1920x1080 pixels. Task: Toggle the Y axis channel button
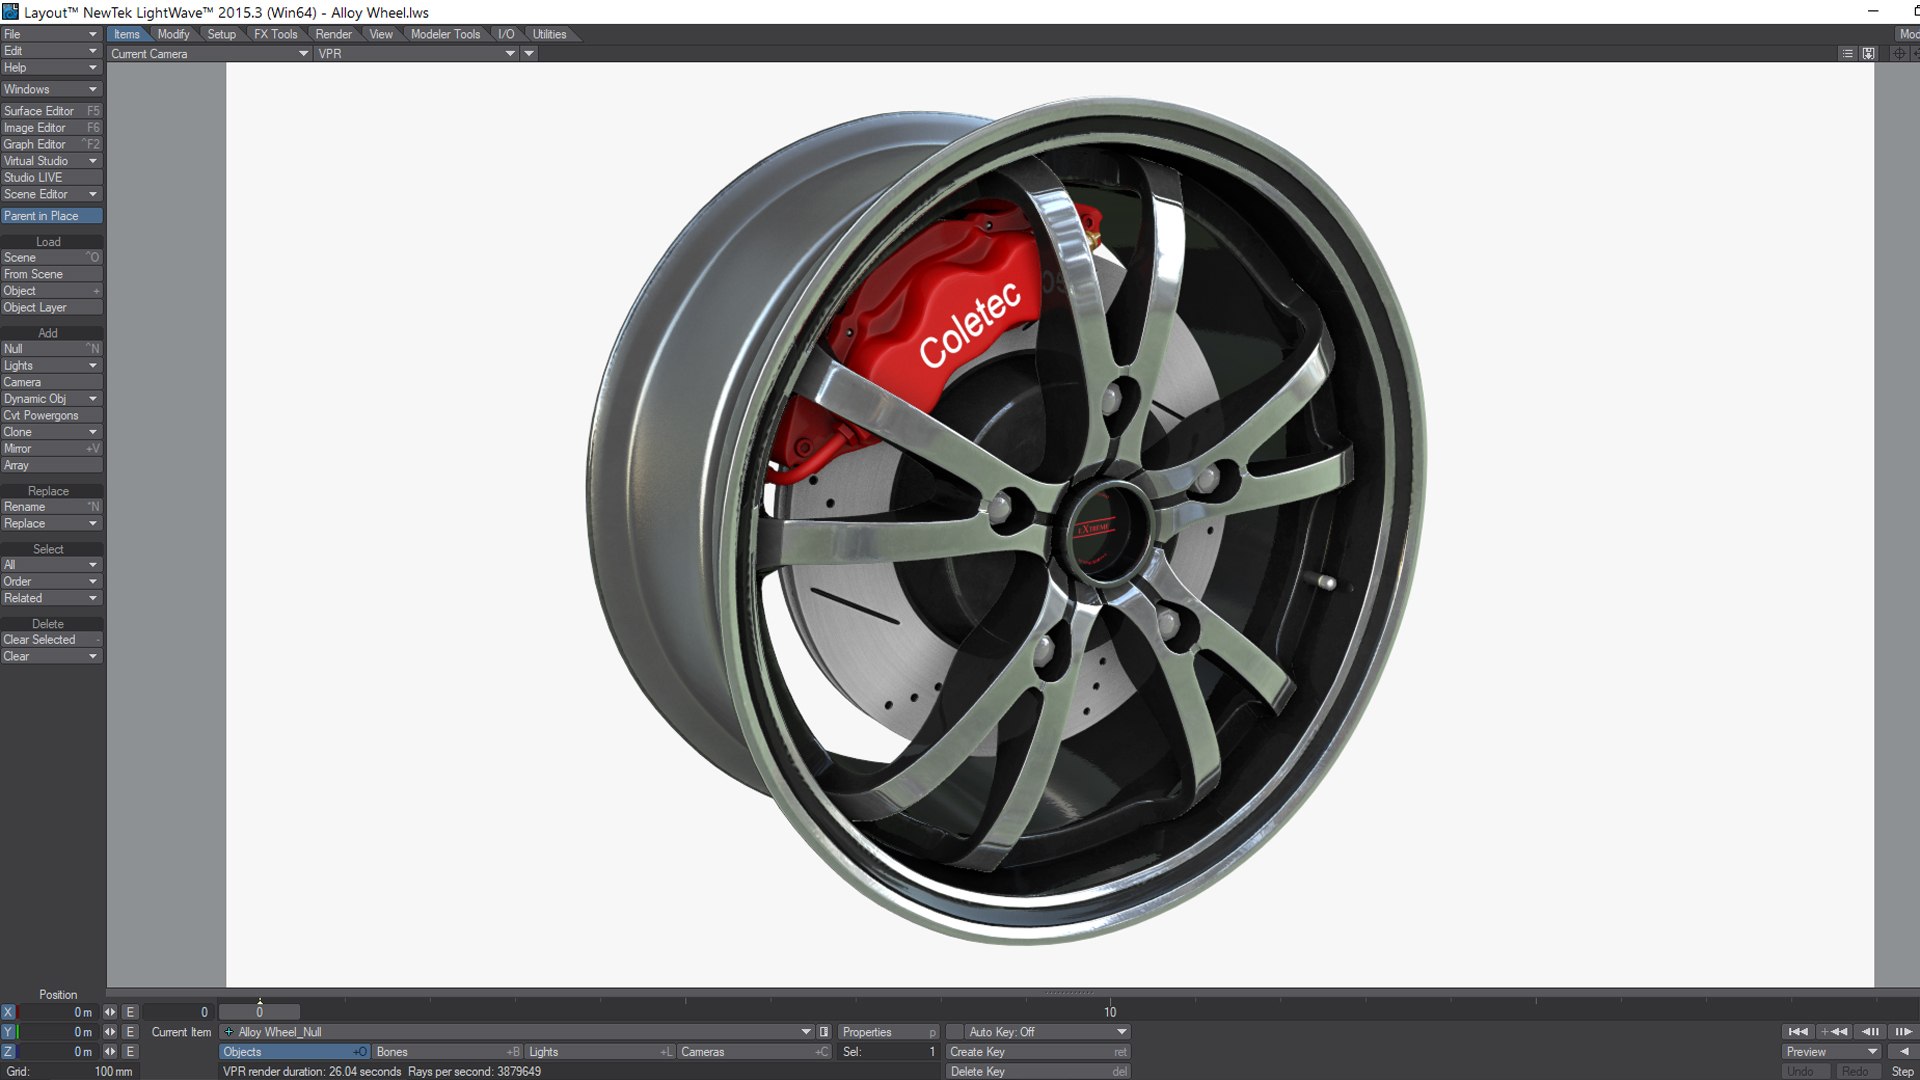[8, 1032]
